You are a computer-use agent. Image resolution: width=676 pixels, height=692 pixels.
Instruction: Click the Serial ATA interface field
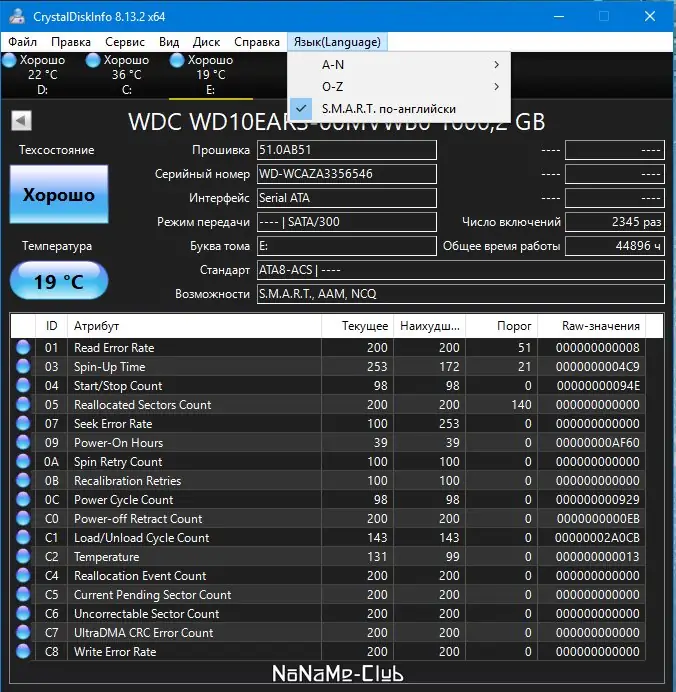pos(347,198)
